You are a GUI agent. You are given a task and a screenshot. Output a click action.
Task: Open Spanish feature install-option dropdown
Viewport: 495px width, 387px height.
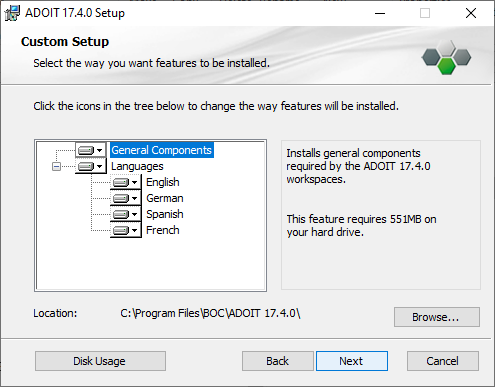pyautogui.click(x=126, y=214)
